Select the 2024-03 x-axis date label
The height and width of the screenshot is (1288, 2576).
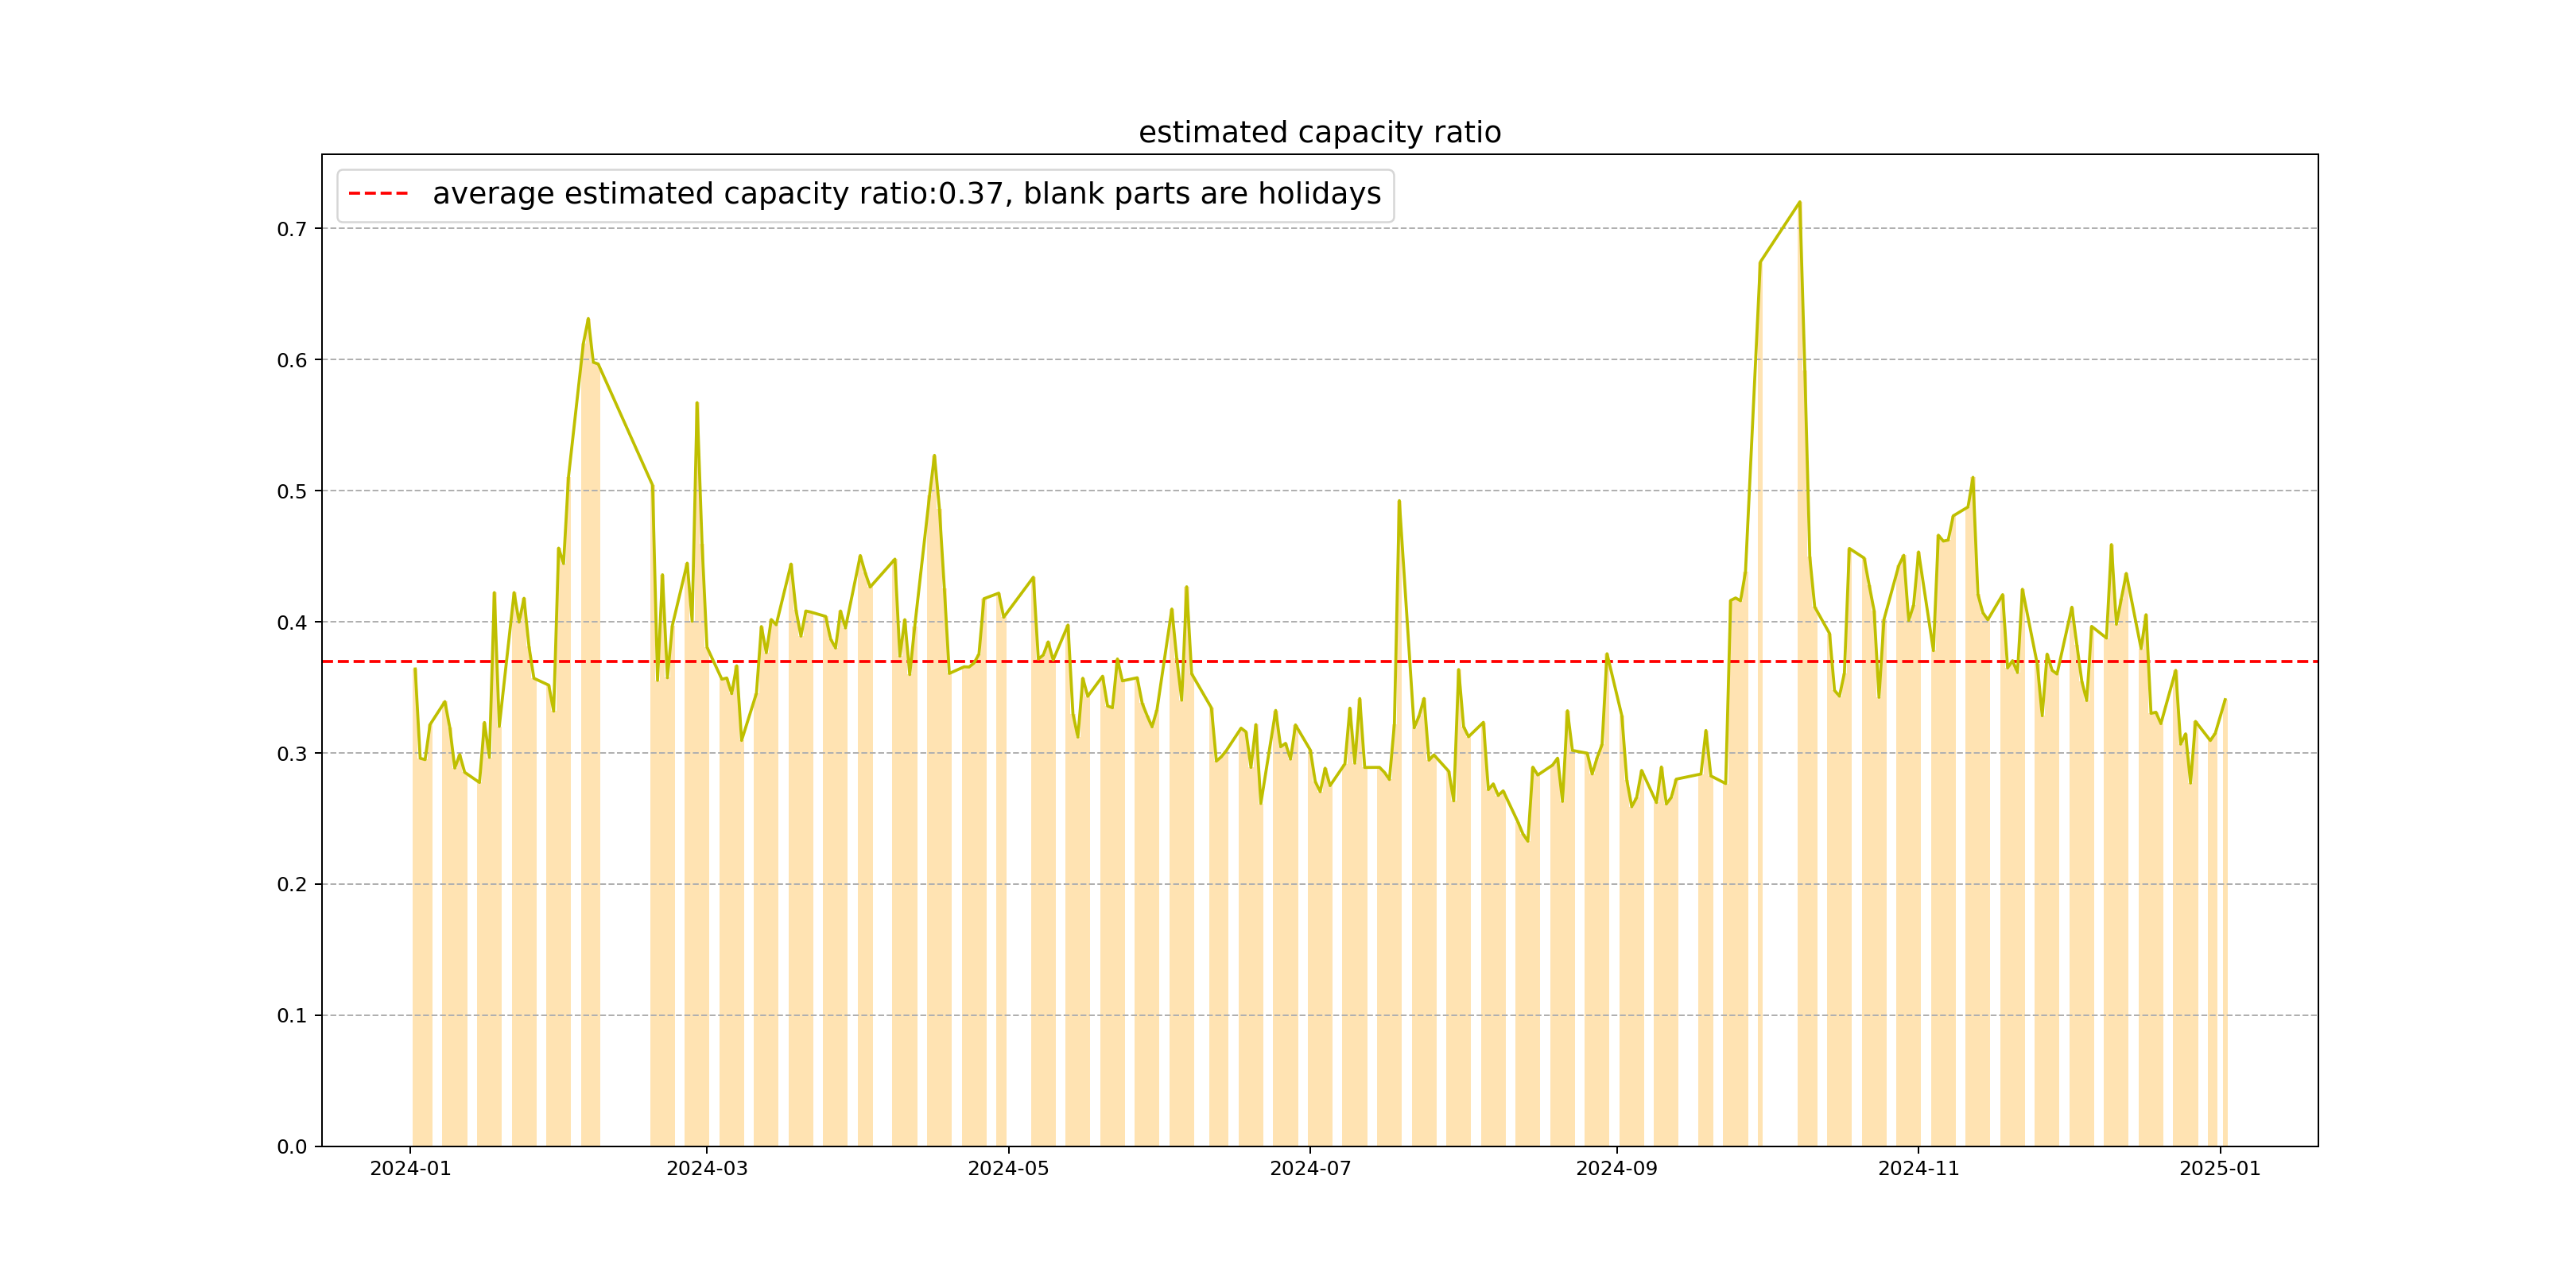[707, 1169]
